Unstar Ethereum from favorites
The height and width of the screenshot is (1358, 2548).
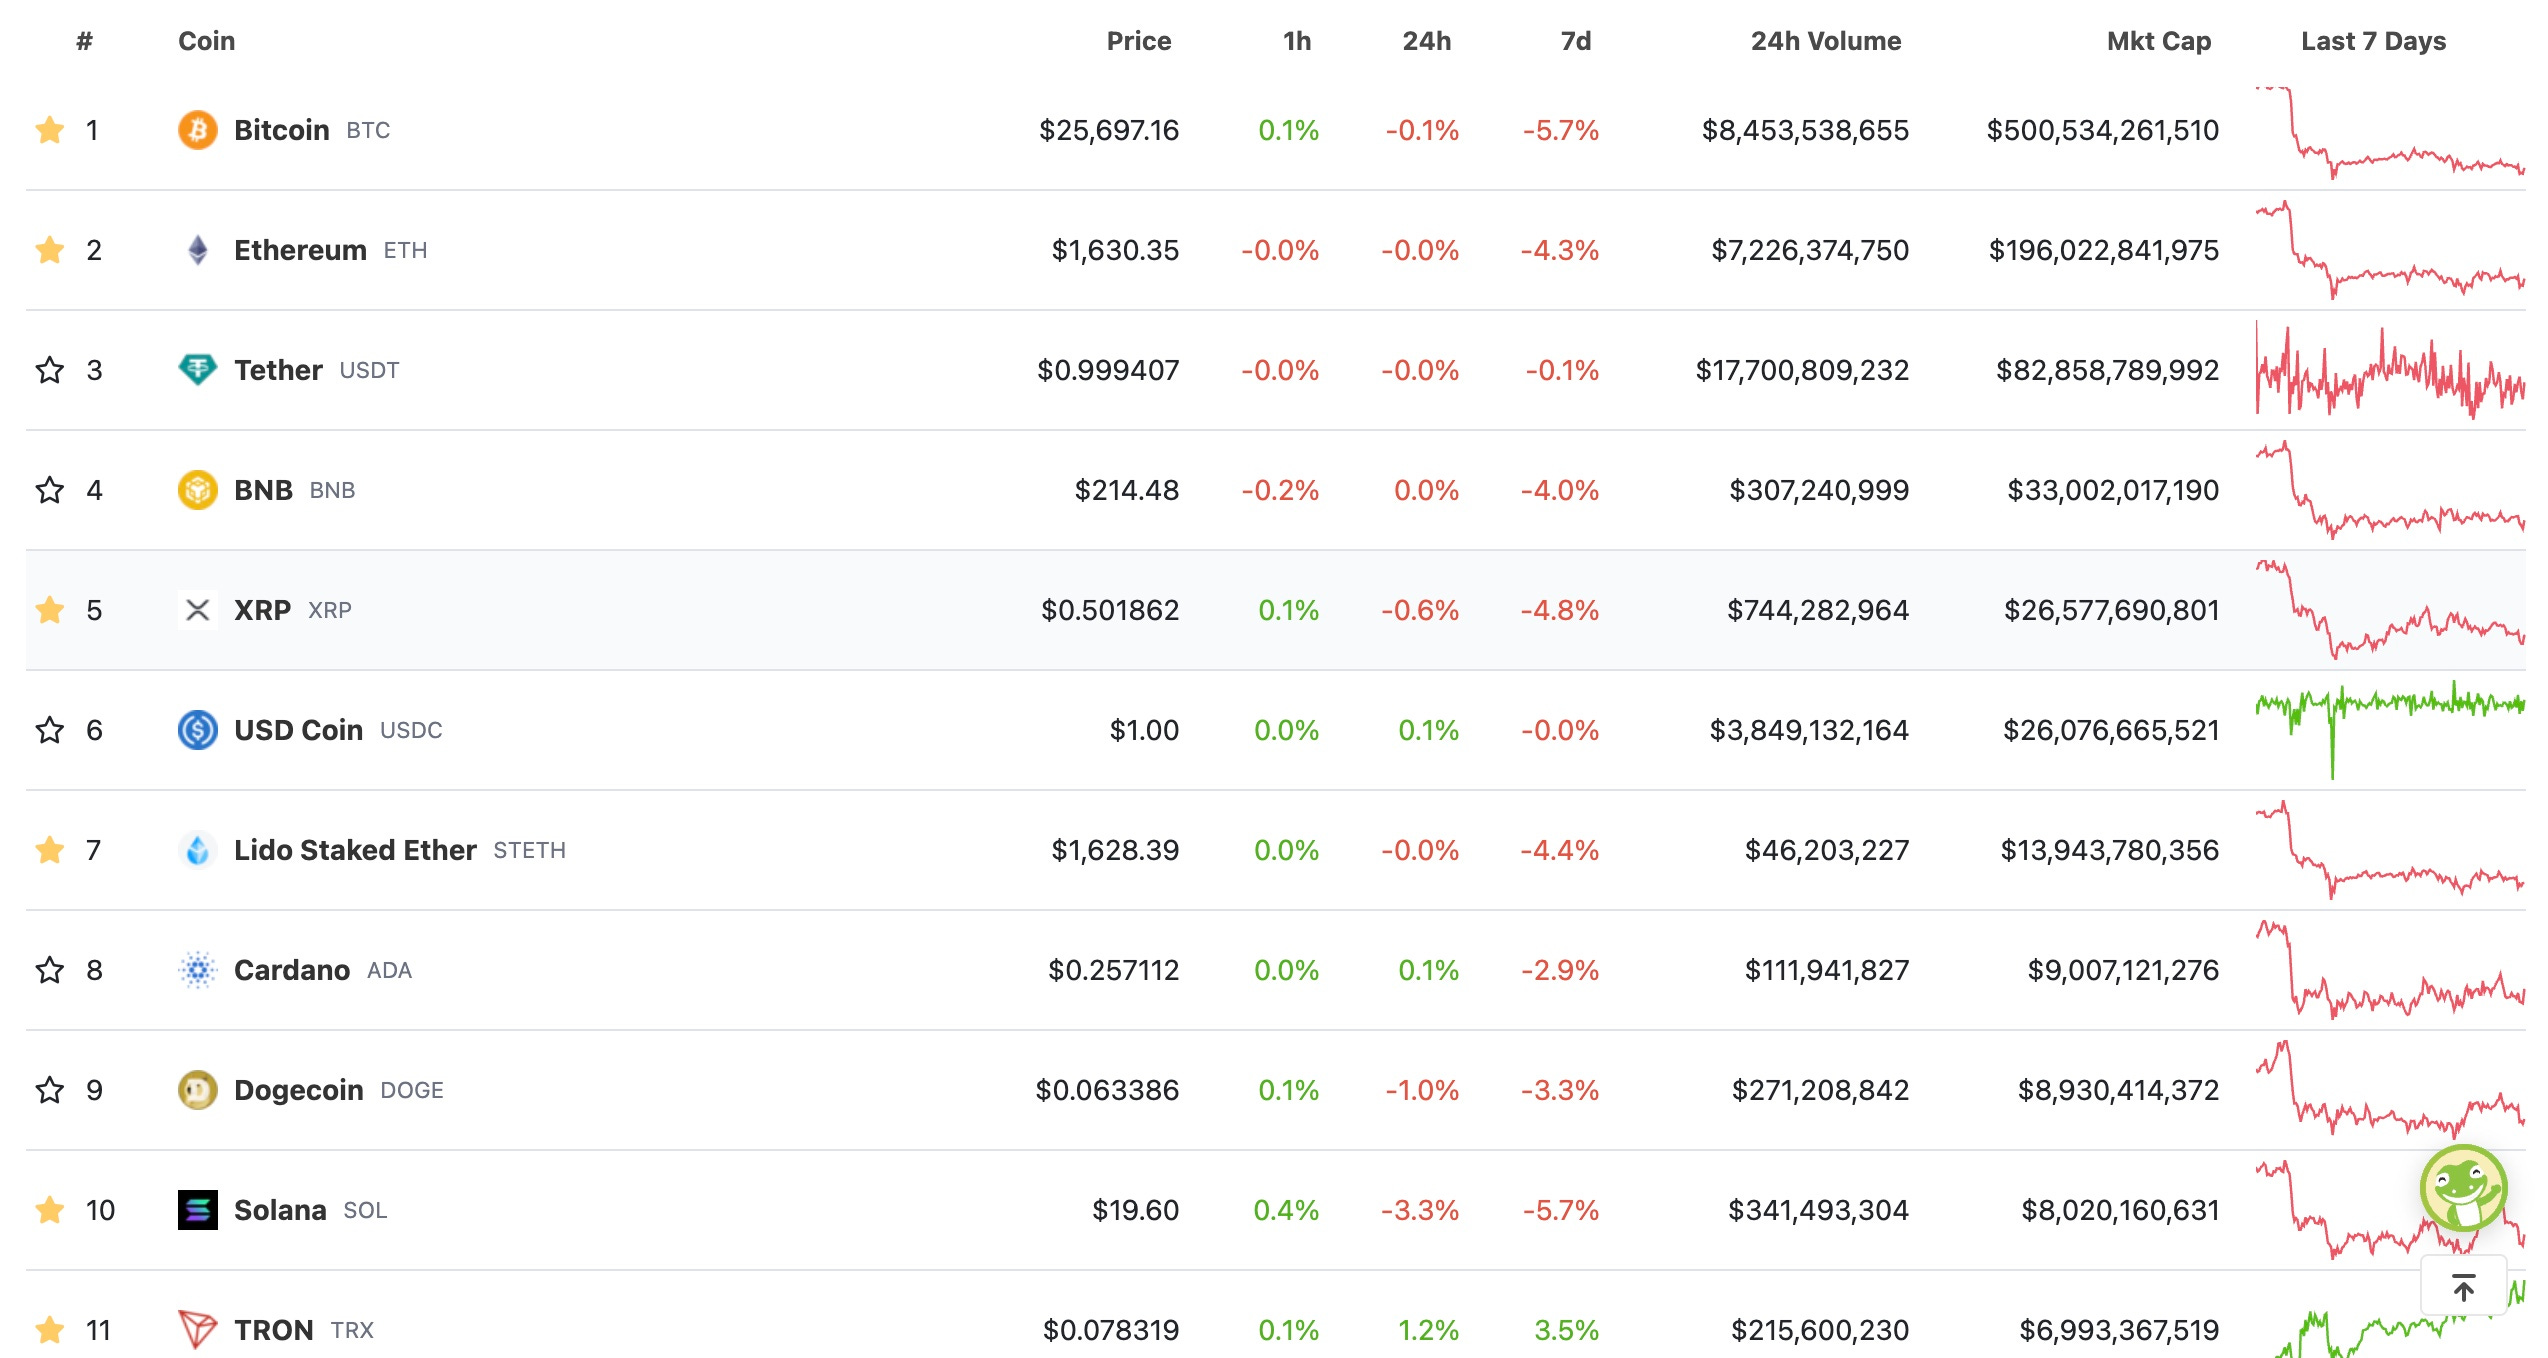tap(49, 250)
